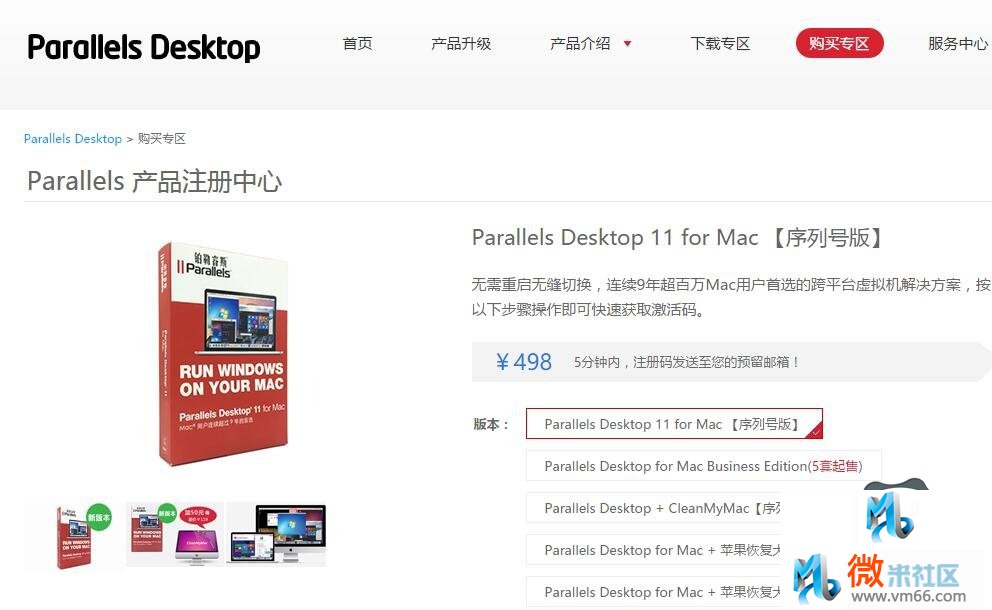Expand the 产品介绍 dropdown menu
The height and width of the screenshot is (610, 992).
pos(590,44)
